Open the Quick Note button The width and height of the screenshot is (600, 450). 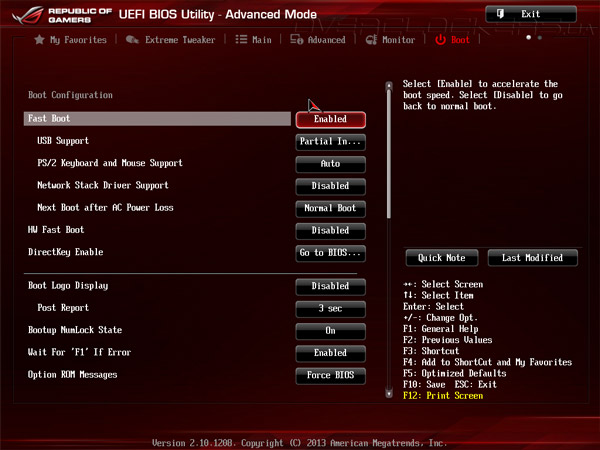click(442, 258)
